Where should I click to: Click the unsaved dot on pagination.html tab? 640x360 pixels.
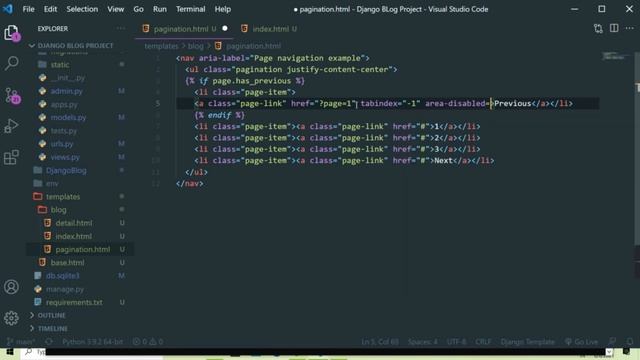225,29
